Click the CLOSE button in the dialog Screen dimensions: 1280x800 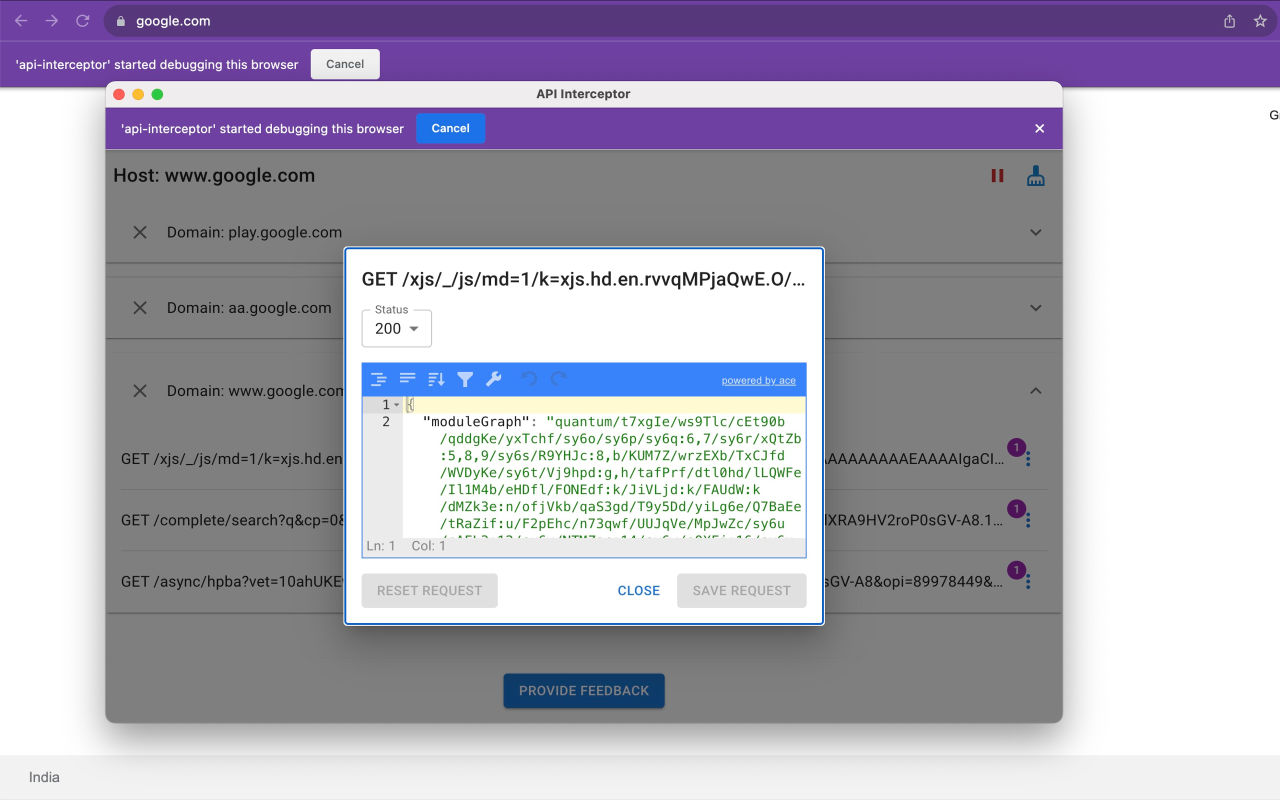[x=638, y=591]
